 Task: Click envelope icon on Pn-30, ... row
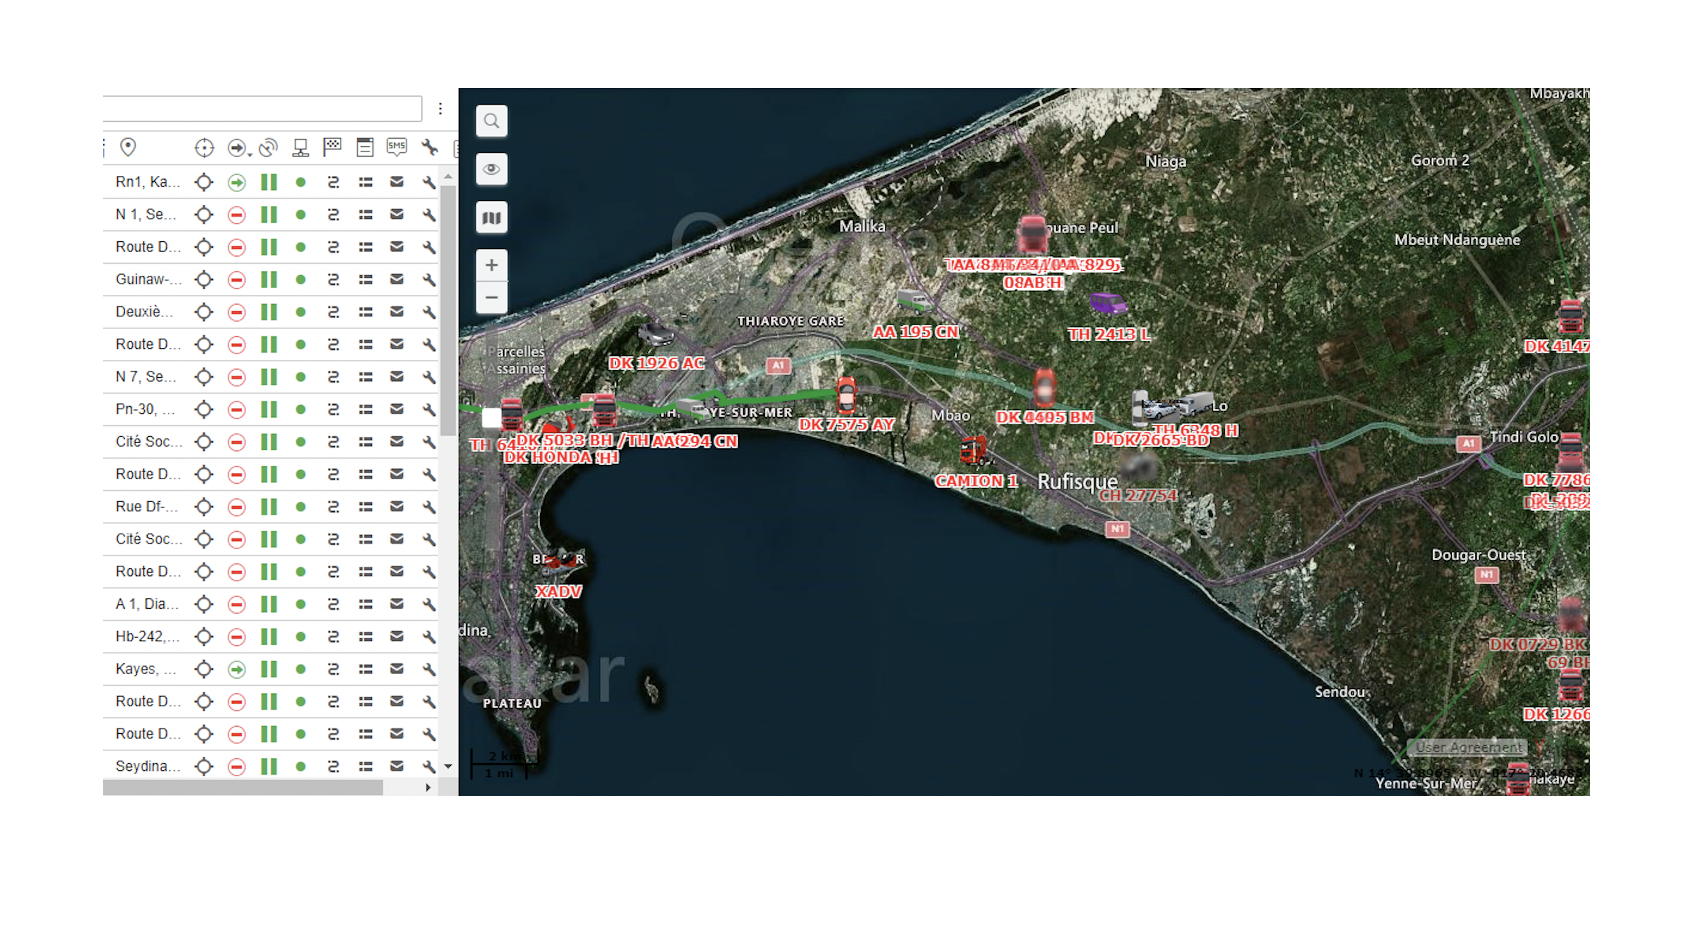point(397,409)
